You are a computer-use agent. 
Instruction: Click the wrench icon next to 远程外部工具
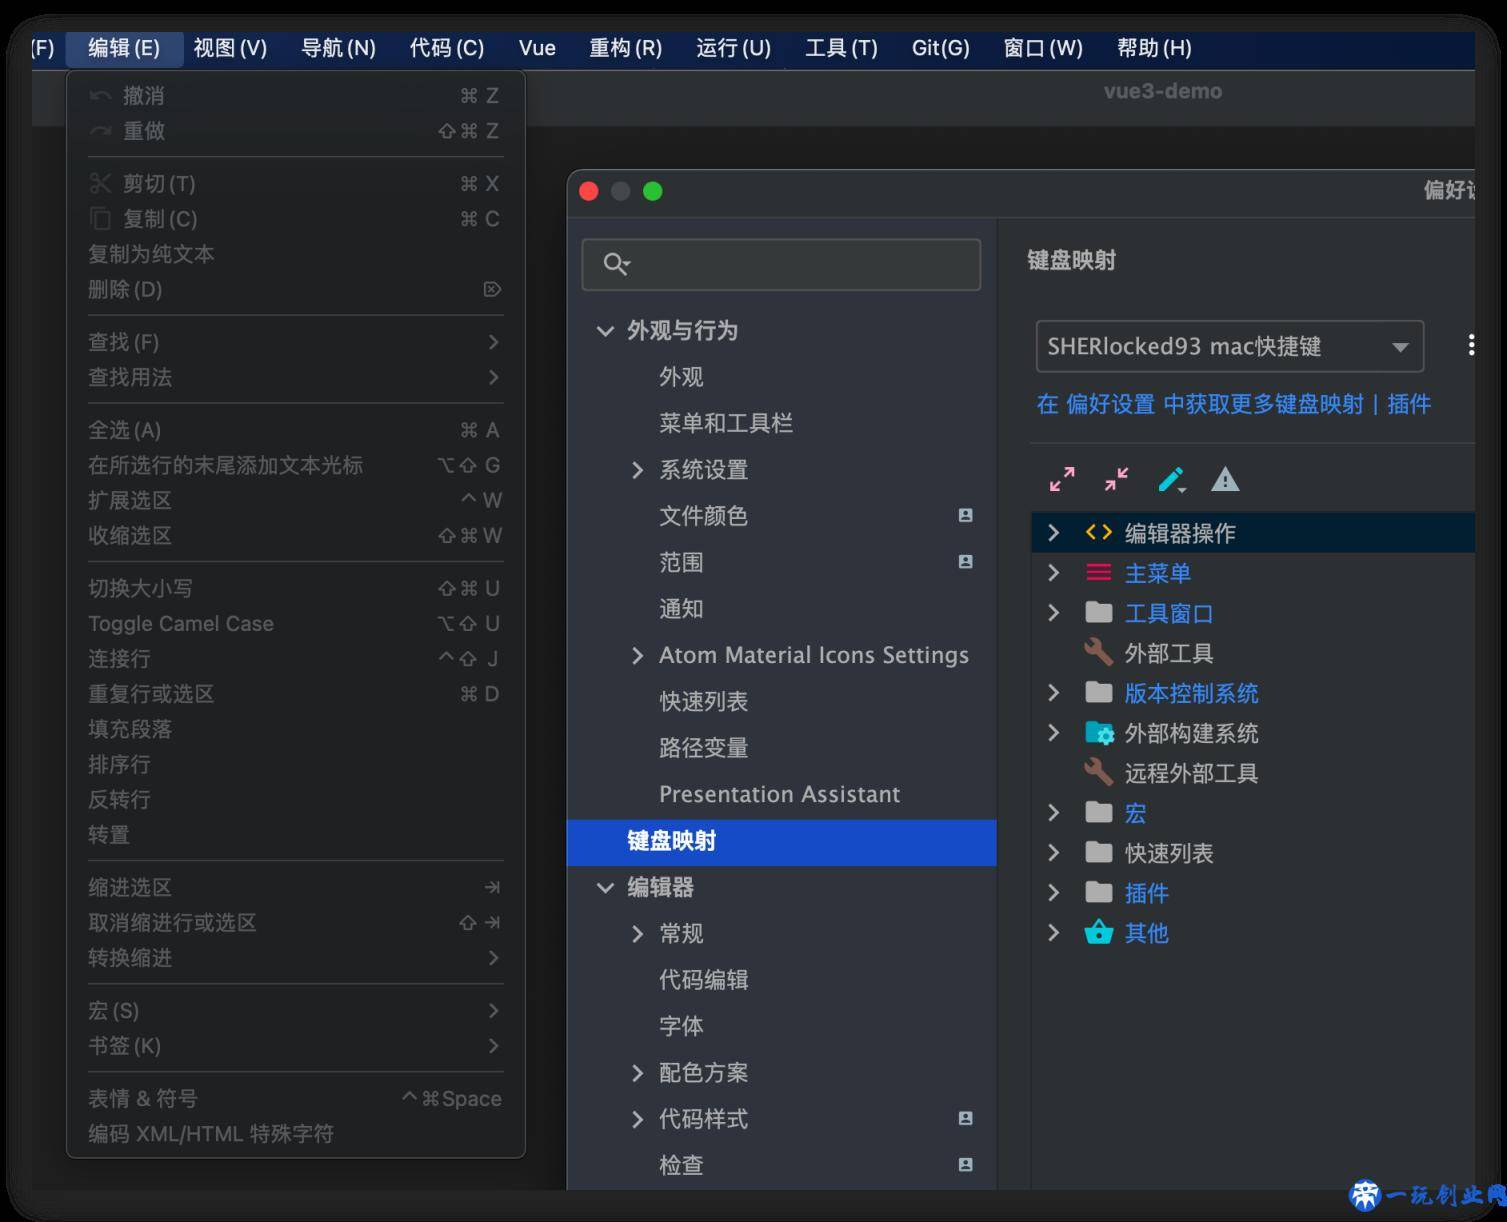1099,773
